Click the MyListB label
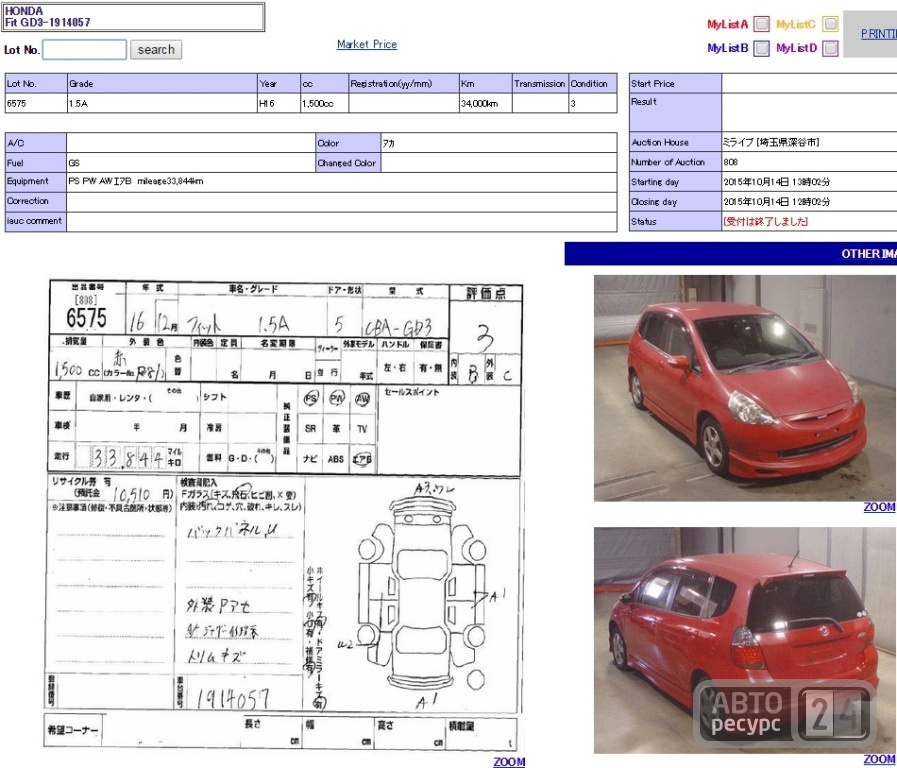Screen dimensions: 897x768 tap(727, 48)
